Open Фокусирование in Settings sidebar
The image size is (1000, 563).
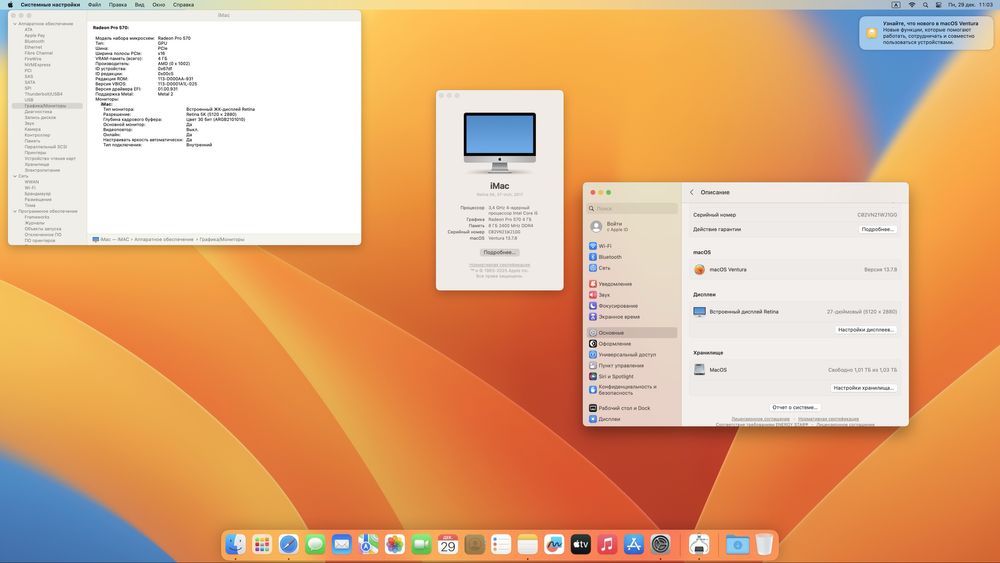point(632,305)
